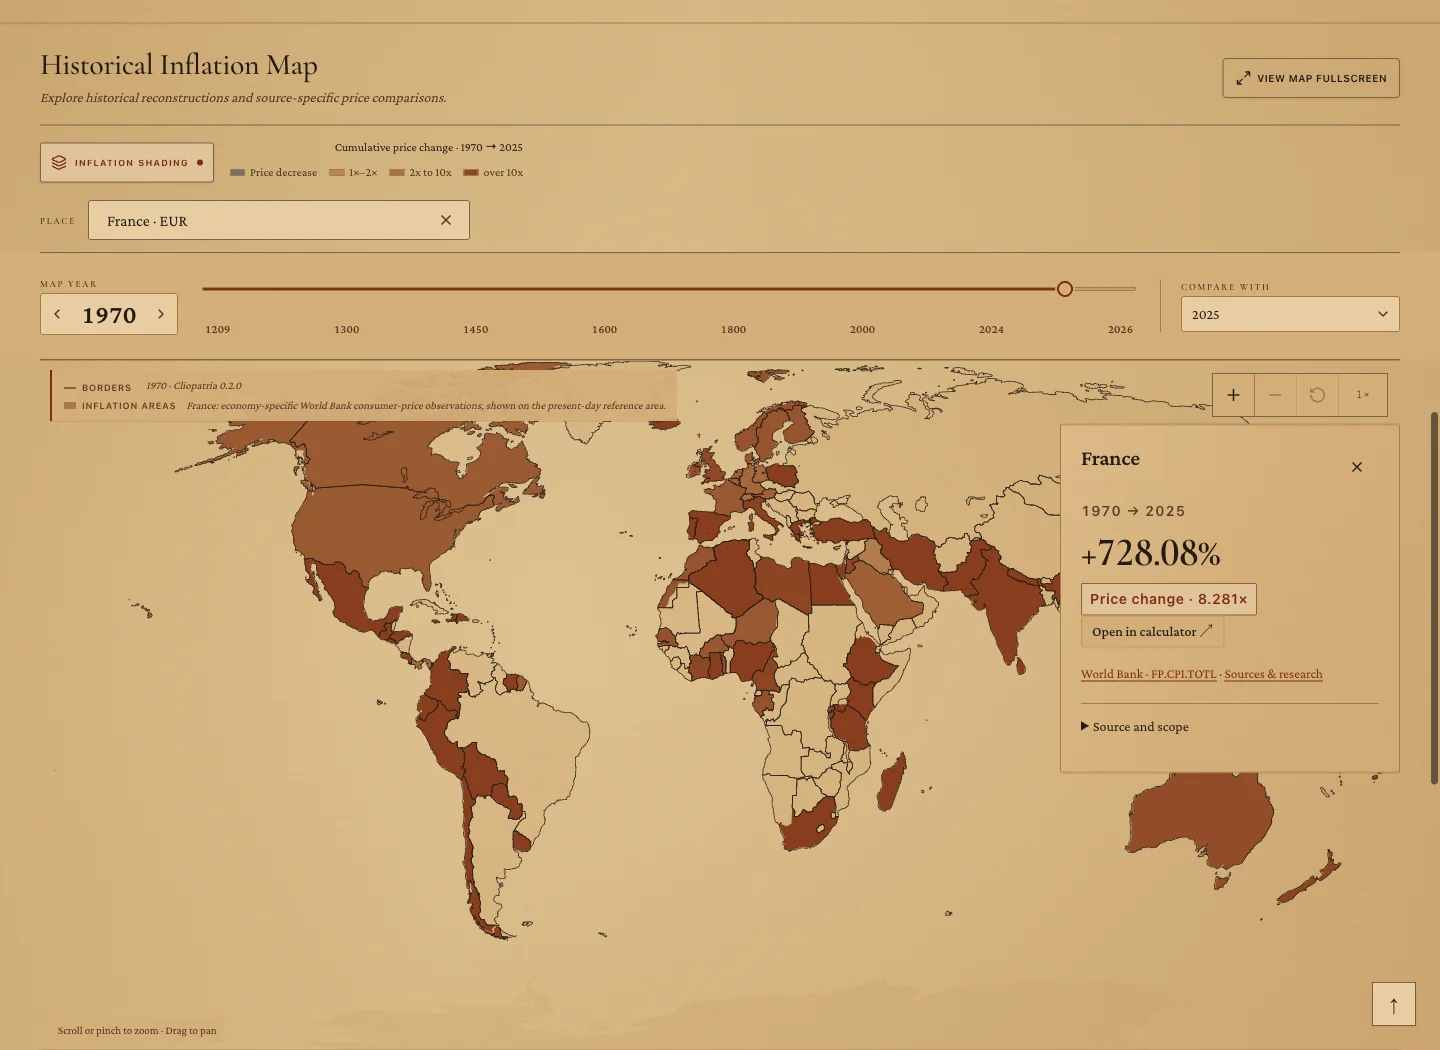Image resolution: width=1440 pixels, height=1050 pixels.
Task: Reset the map view rotation icon
Action: tap(1317, 395)
